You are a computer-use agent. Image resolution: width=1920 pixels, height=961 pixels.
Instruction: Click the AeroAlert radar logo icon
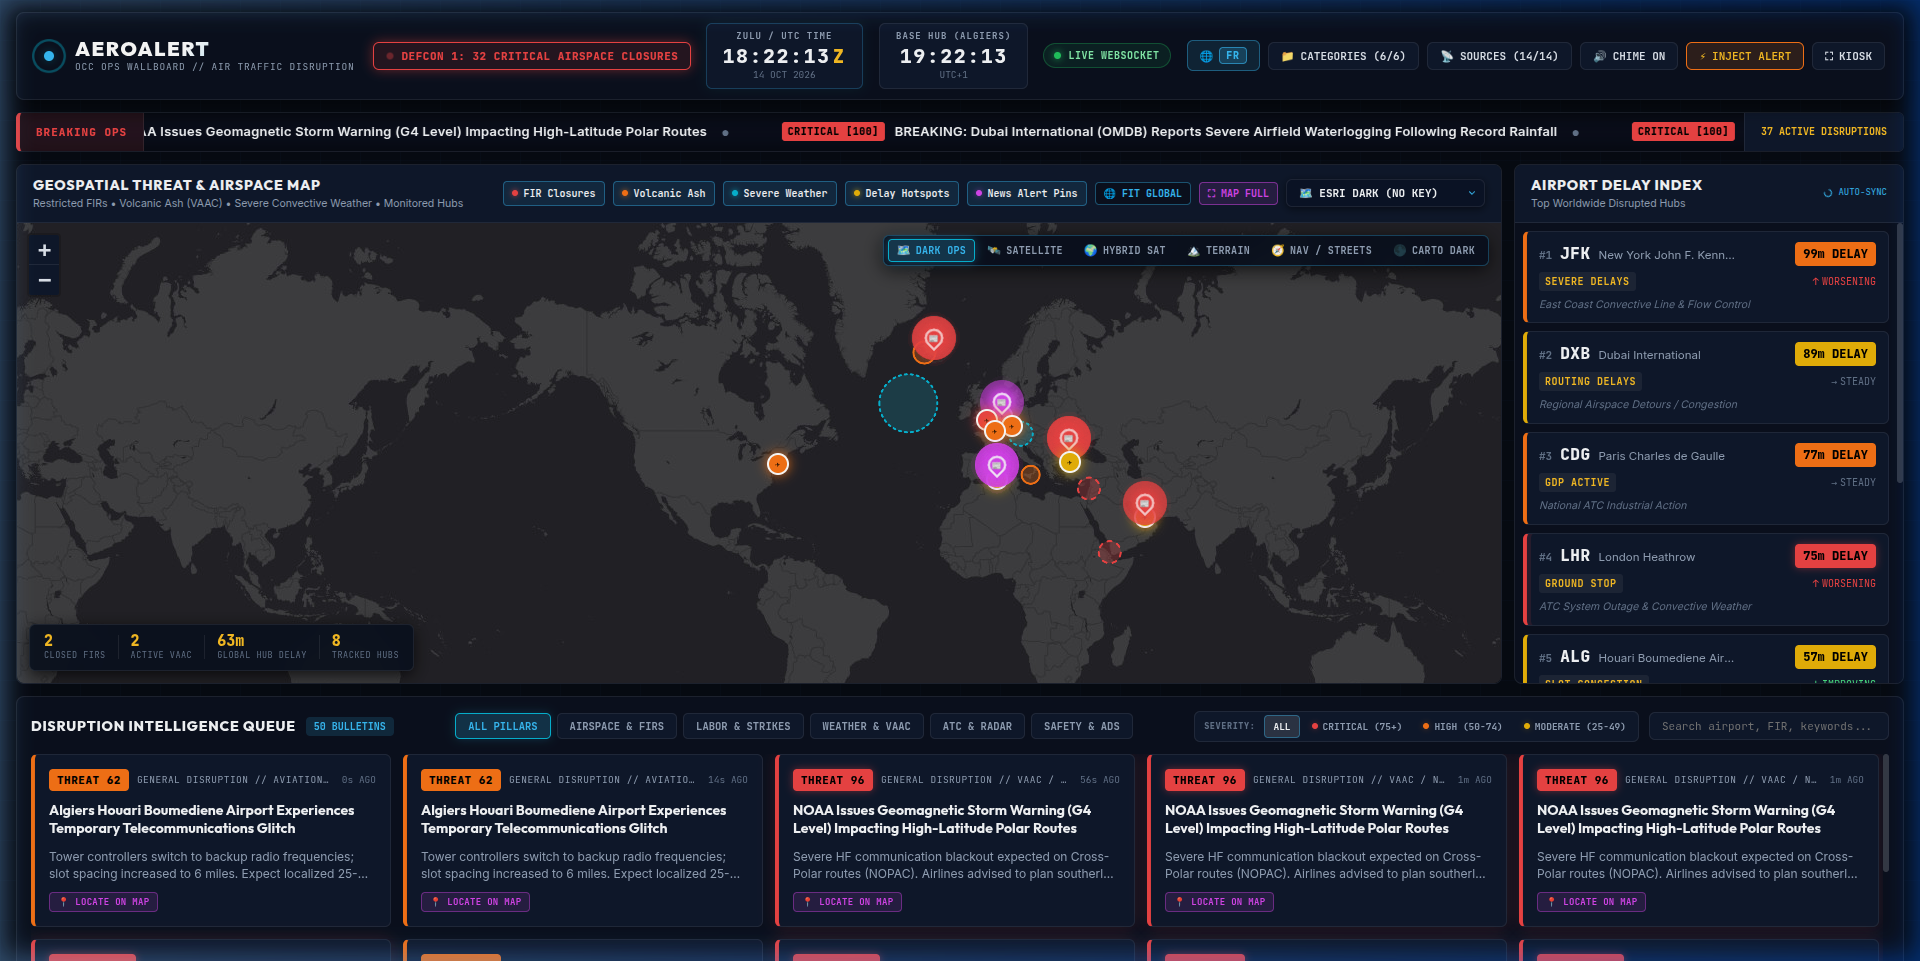tap(49, 56)
